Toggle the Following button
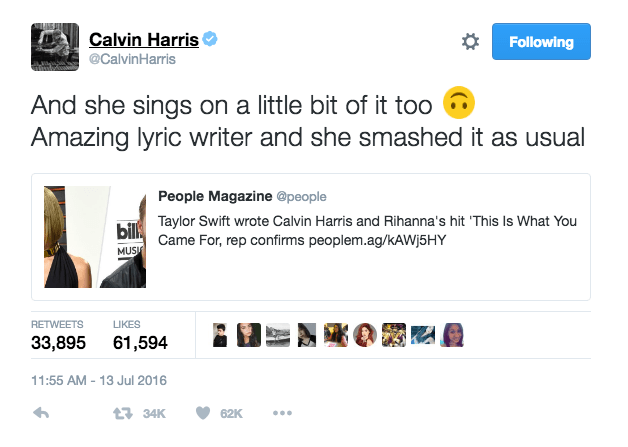This screenshot has width=628, height=447. pyautogui.click(x=541, y=42)
